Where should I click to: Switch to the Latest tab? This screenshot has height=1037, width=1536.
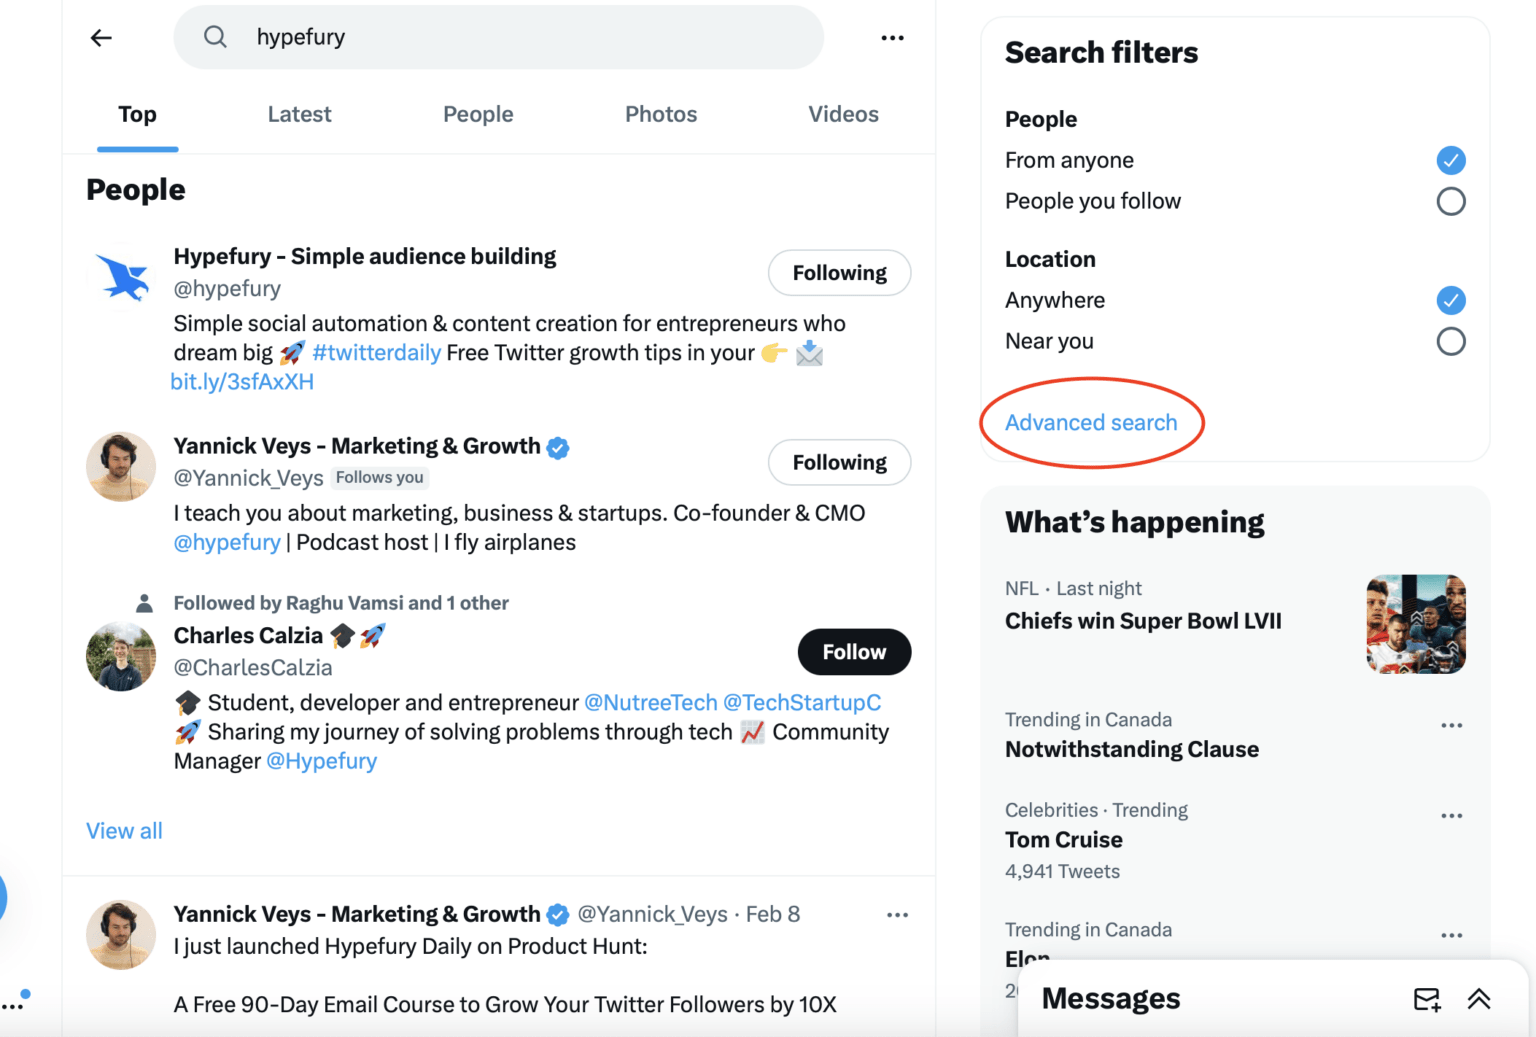299,114
